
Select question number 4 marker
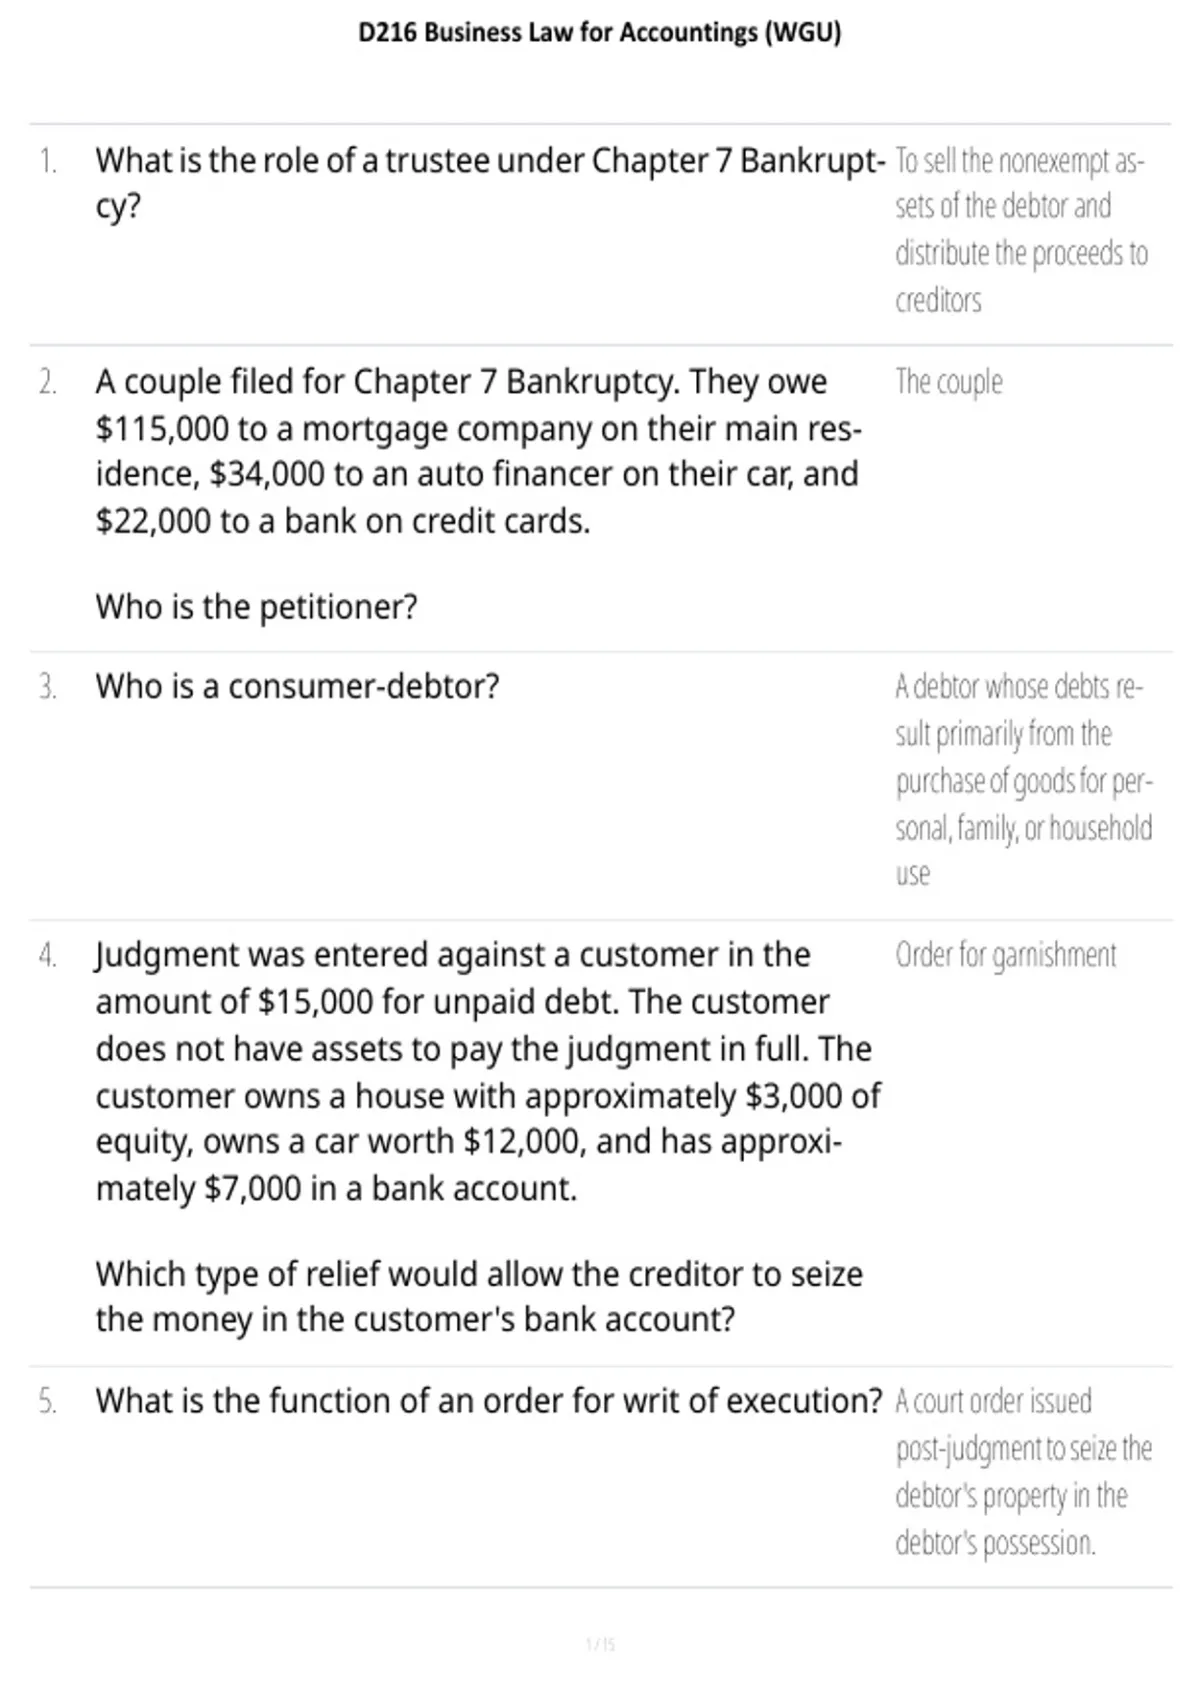click(47, 955)
